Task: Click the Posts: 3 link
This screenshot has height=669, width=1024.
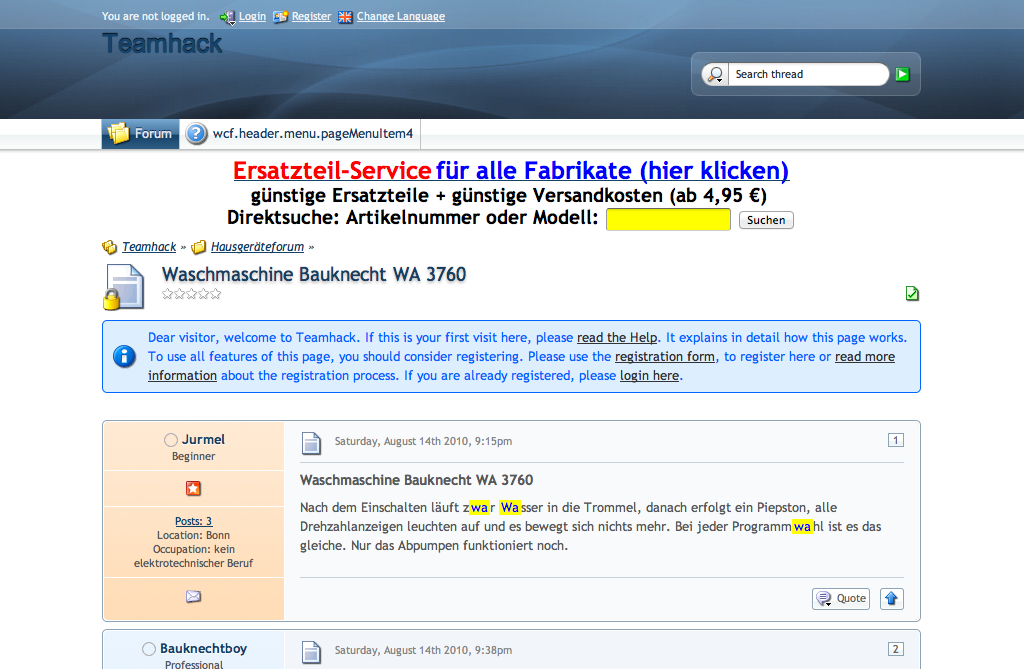Action: tap(193, 521)
